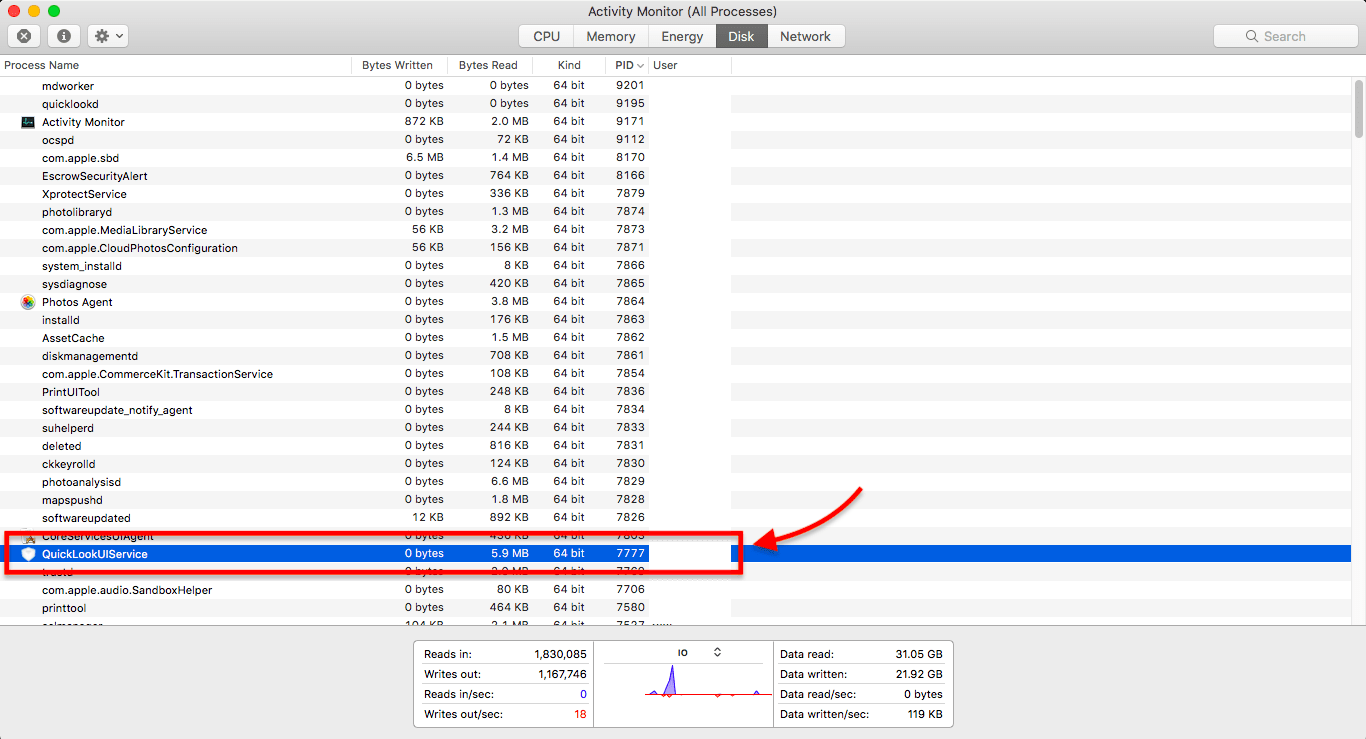Select the QuickLookUIService process name
This screenshot has width=1366, height=739.
[x=95, y=554]
